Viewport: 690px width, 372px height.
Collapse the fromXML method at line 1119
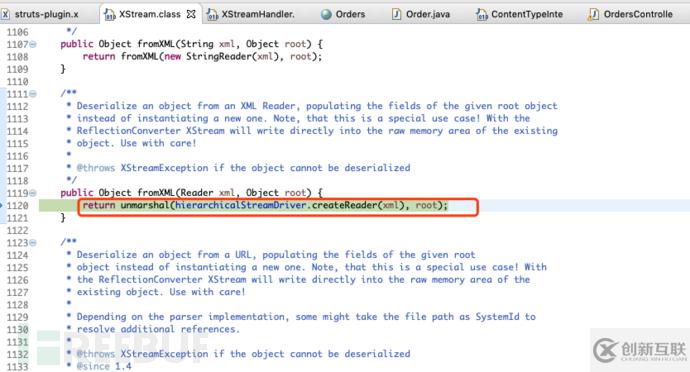pos(33,193)
